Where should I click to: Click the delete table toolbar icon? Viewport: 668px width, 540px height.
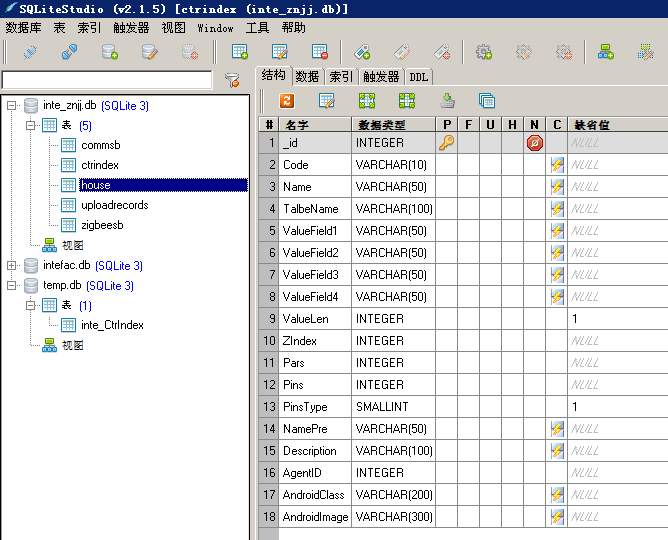[x=320, y=51]
